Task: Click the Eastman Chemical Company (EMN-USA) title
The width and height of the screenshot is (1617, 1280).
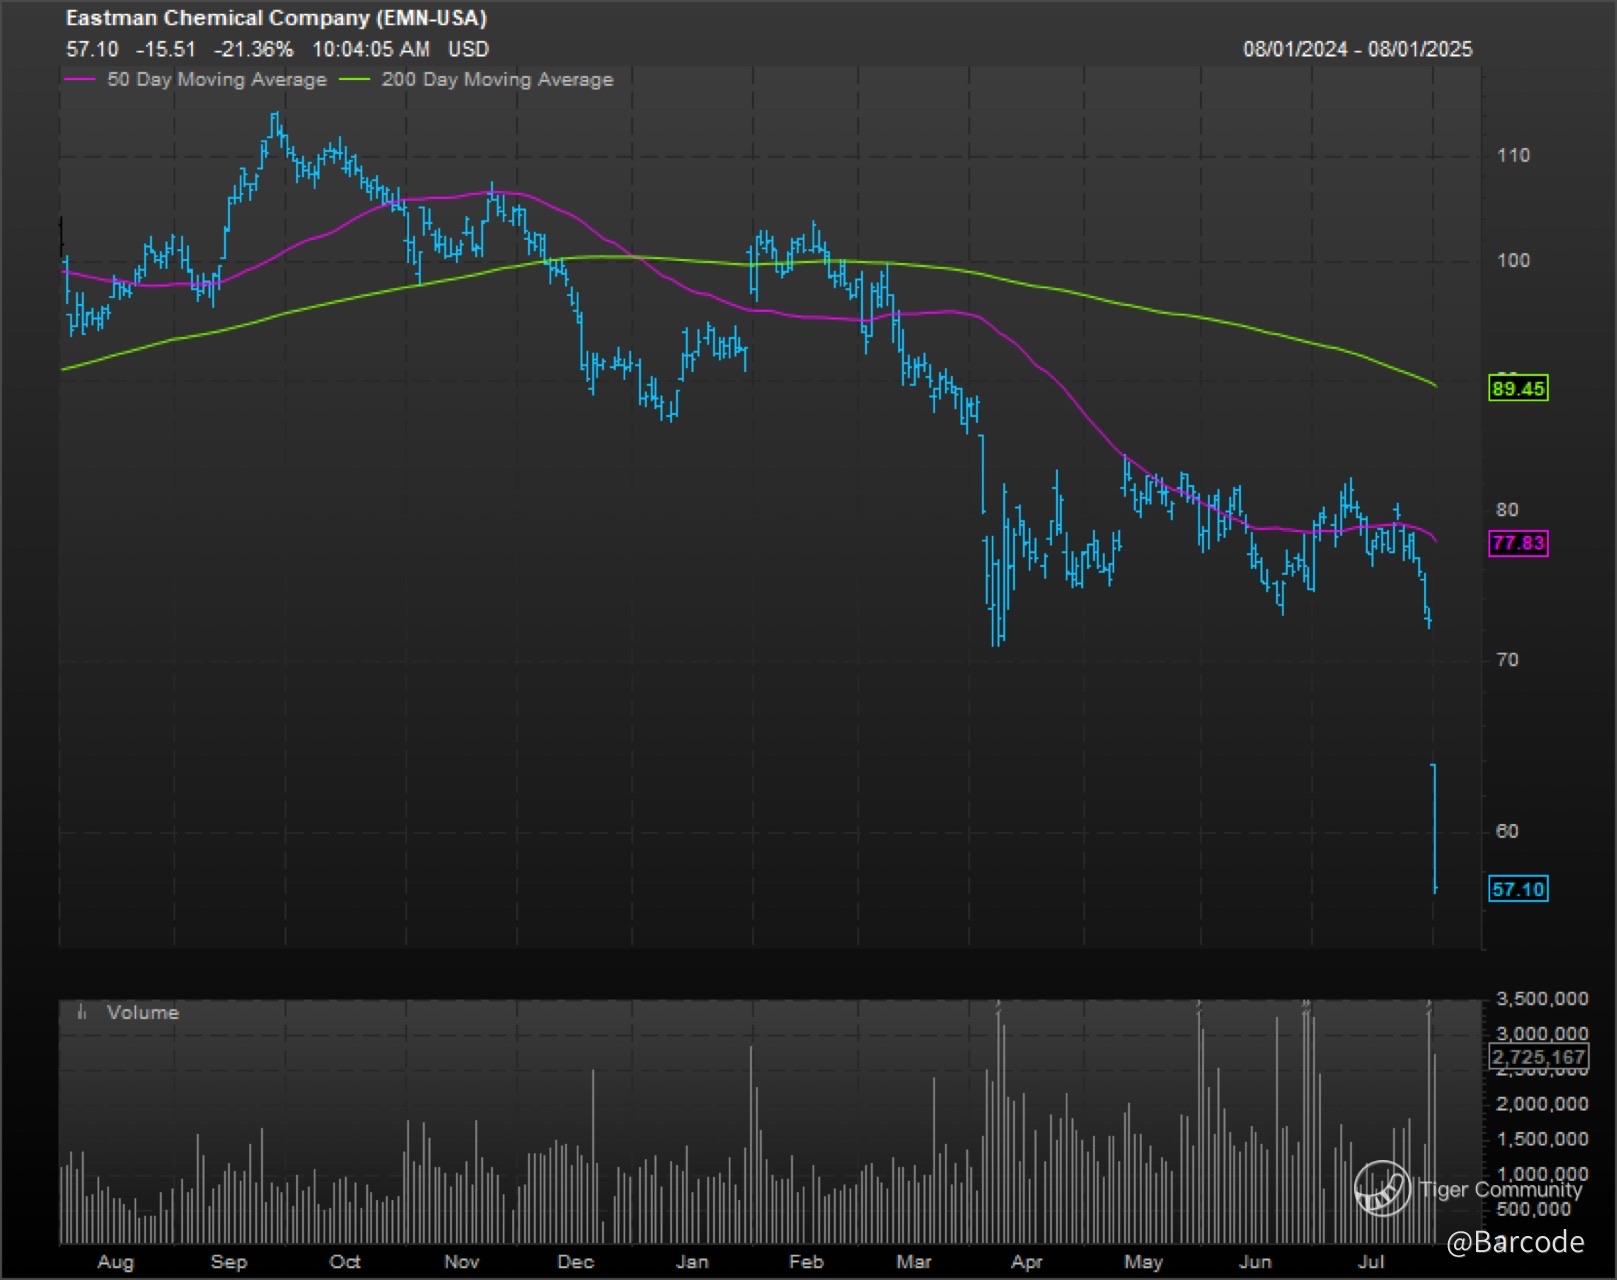Action: point(276,18)
